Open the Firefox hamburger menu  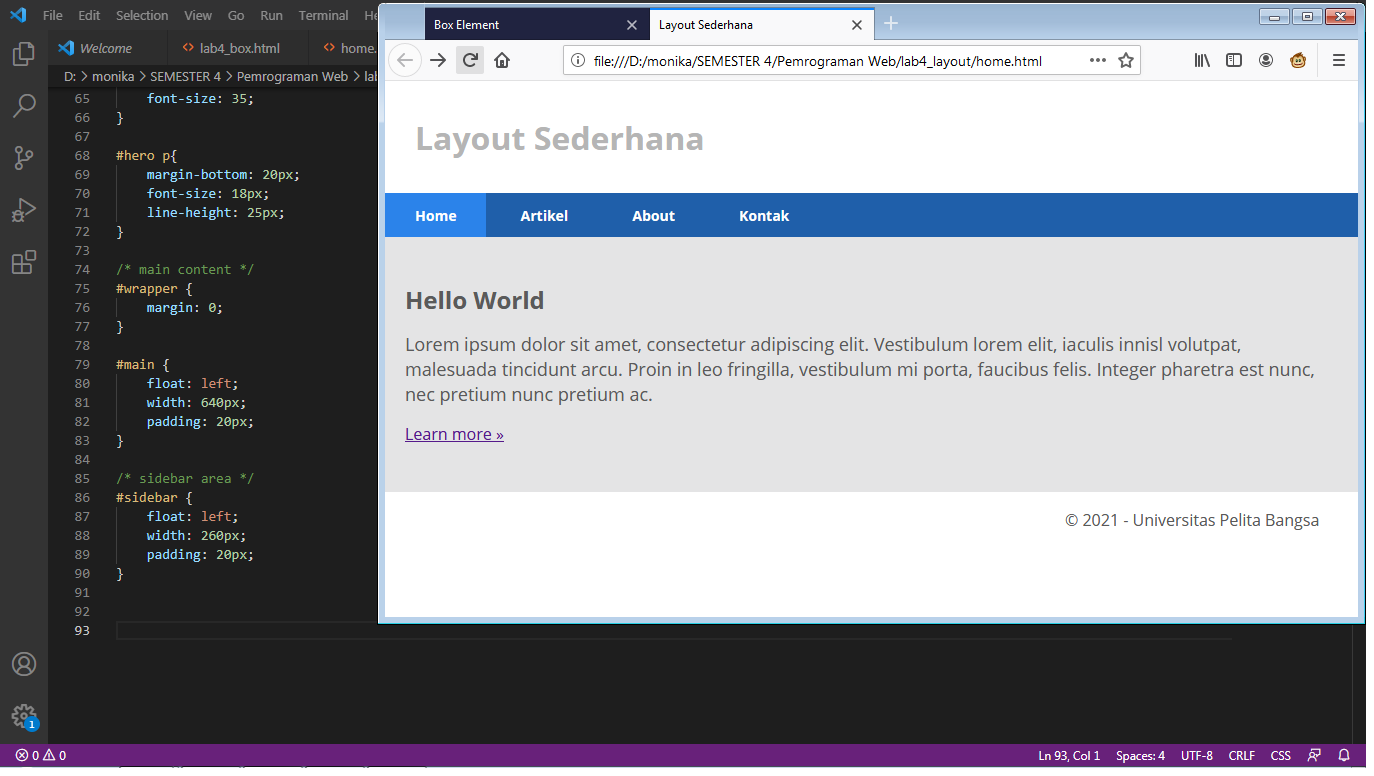[1339, 60]
